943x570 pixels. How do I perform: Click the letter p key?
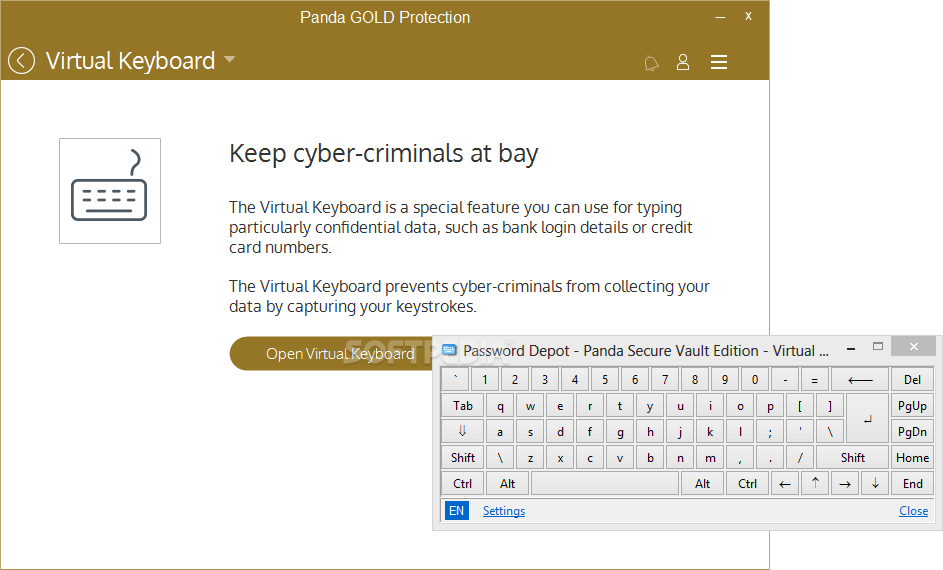[x=770, y=406]
